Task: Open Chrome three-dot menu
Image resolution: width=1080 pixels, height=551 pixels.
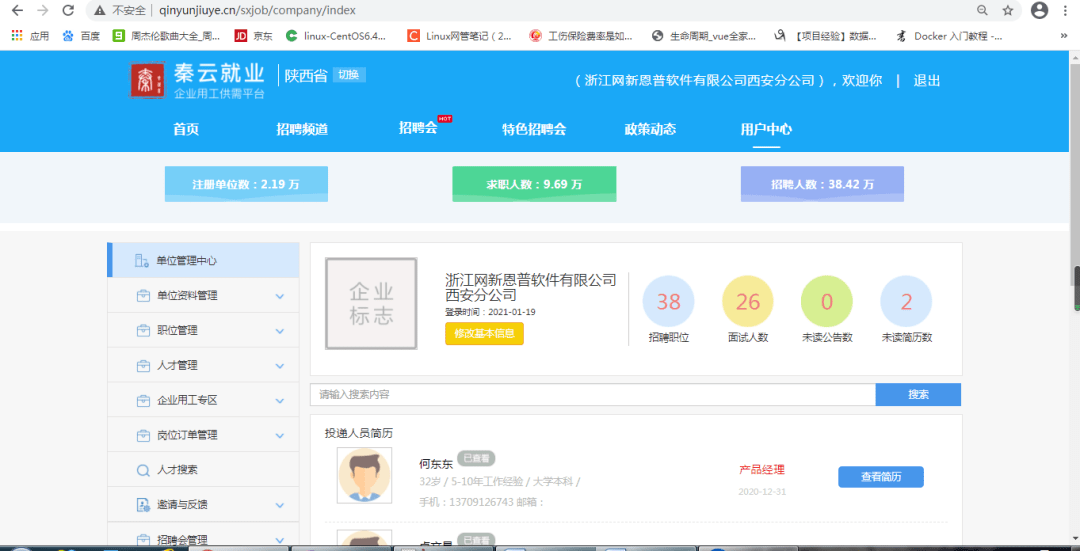Action: 1065,10
